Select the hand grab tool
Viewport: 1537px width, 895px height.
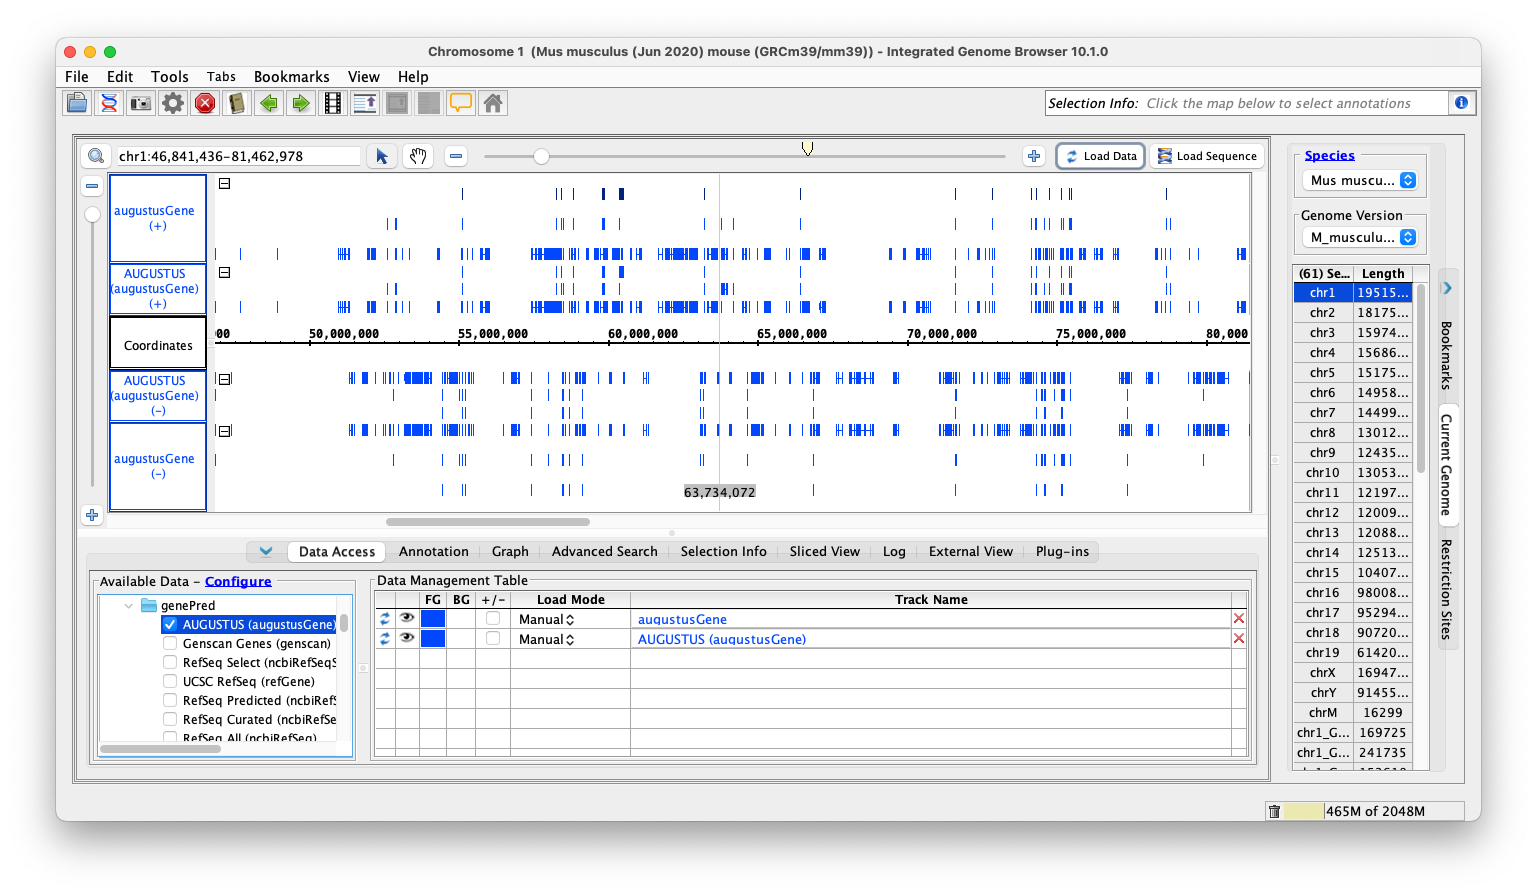[x=418, y=156]
